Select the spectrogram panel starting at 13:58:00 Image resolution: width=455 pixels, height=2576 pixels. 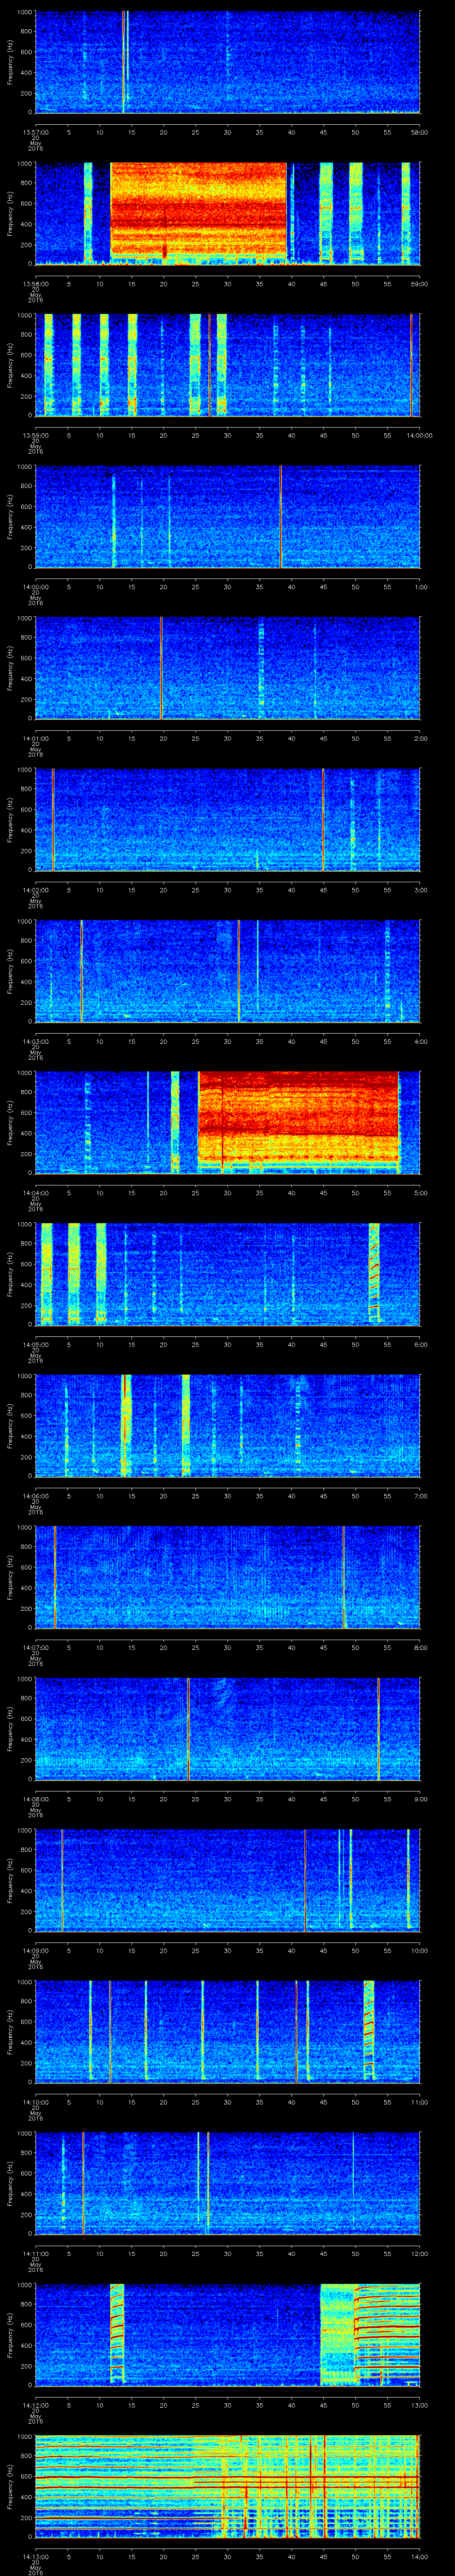pos(228,213)
